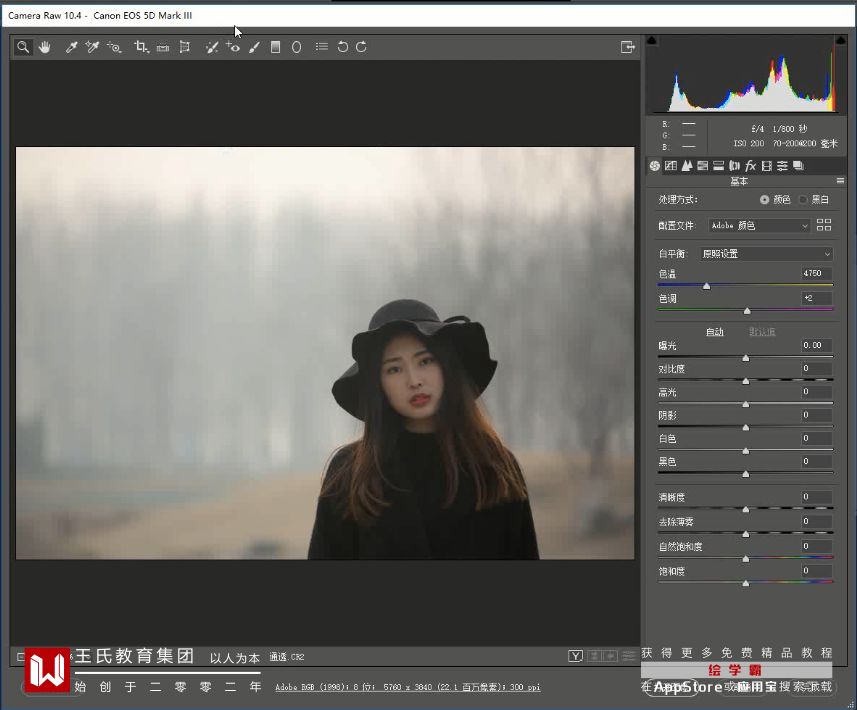Switch to the Tone Curve tab
857x710 pixels.
[671, 166]
